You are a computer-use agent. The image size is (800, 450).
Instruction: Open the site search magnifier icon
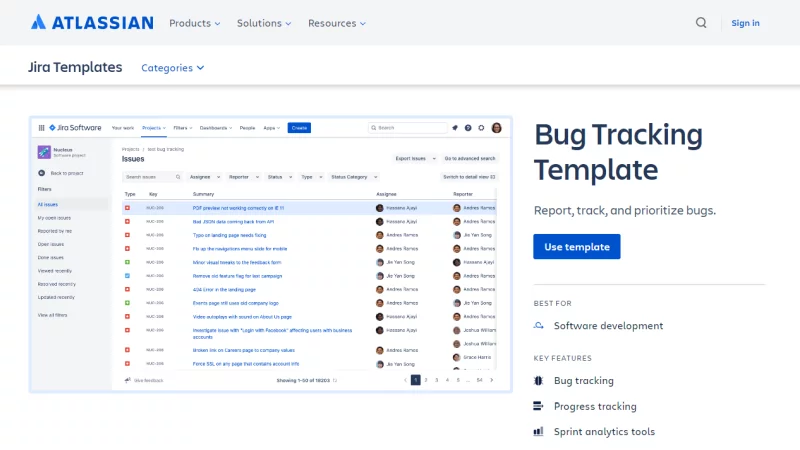[x=701, y=23]
